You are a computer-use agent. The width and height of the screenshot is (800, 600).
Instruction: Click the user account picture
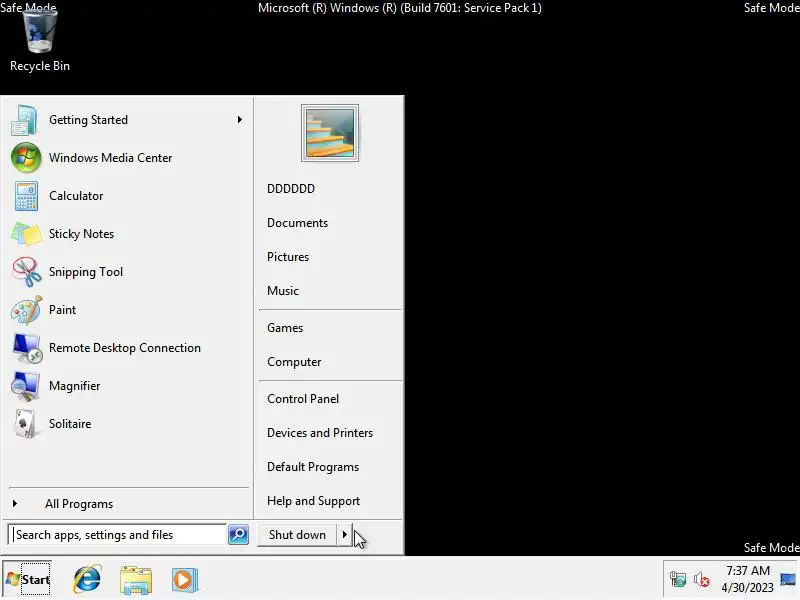pos(330,133)
